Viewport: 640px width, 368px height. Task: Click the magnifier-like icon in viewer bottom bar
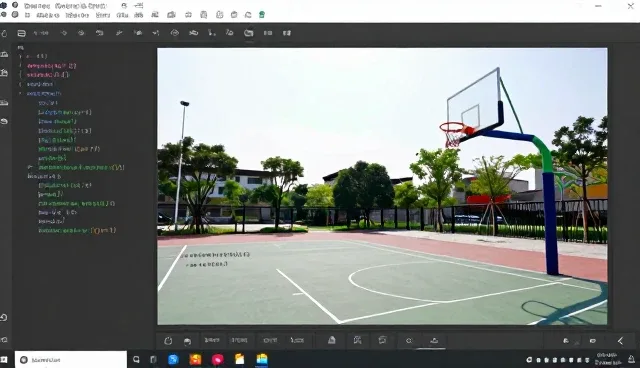click(409, 341)
